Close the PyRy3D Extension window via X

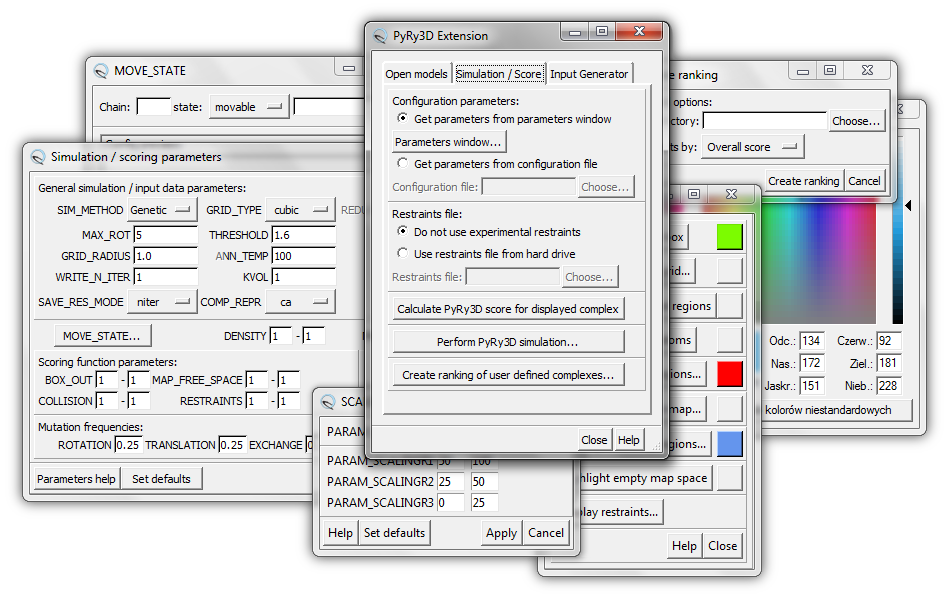(640, 31)
